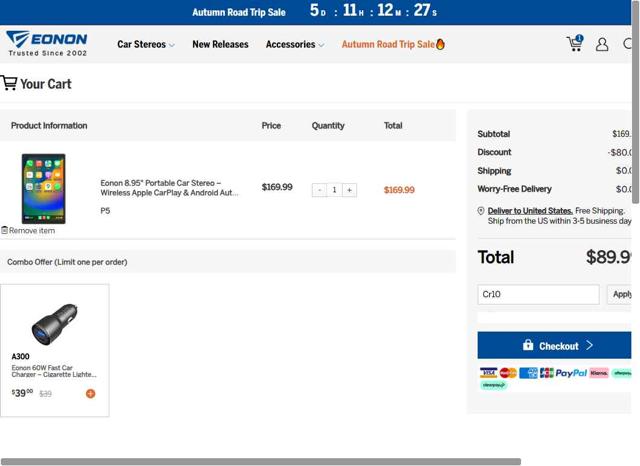Image resolution: width=640 pixels, height=466 pixels.
Task: Click the A300 car charger image
Action: click(x=55, y=324)
